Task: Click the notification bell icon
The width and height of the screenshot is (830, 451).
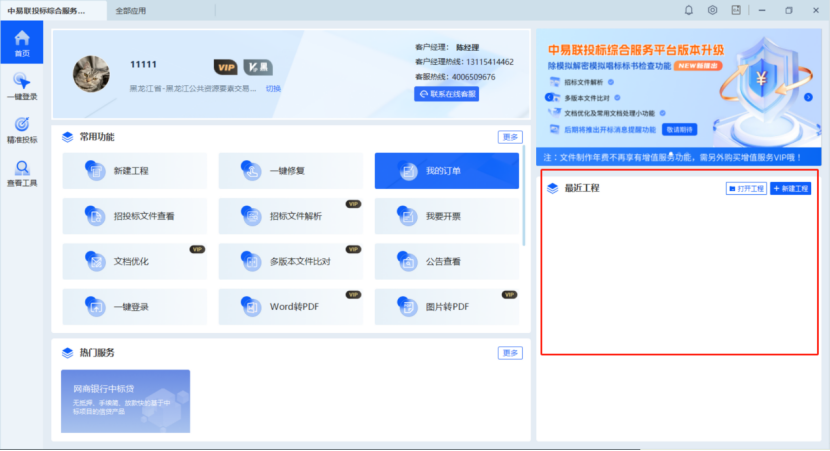Action: tap(688, 10)
